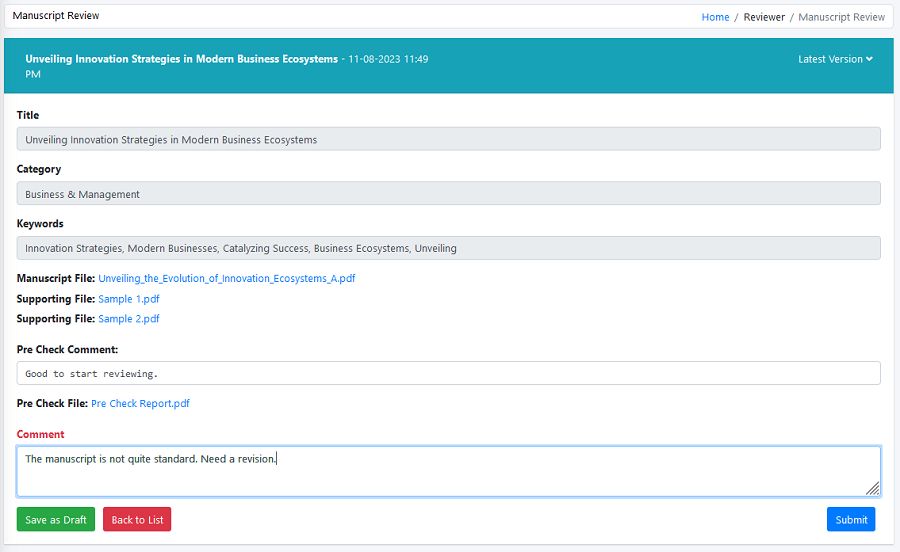Image resolution: width=900 pixels, height=552 pixels.
Task: Click the Keywords field
Action: point(448,248)
